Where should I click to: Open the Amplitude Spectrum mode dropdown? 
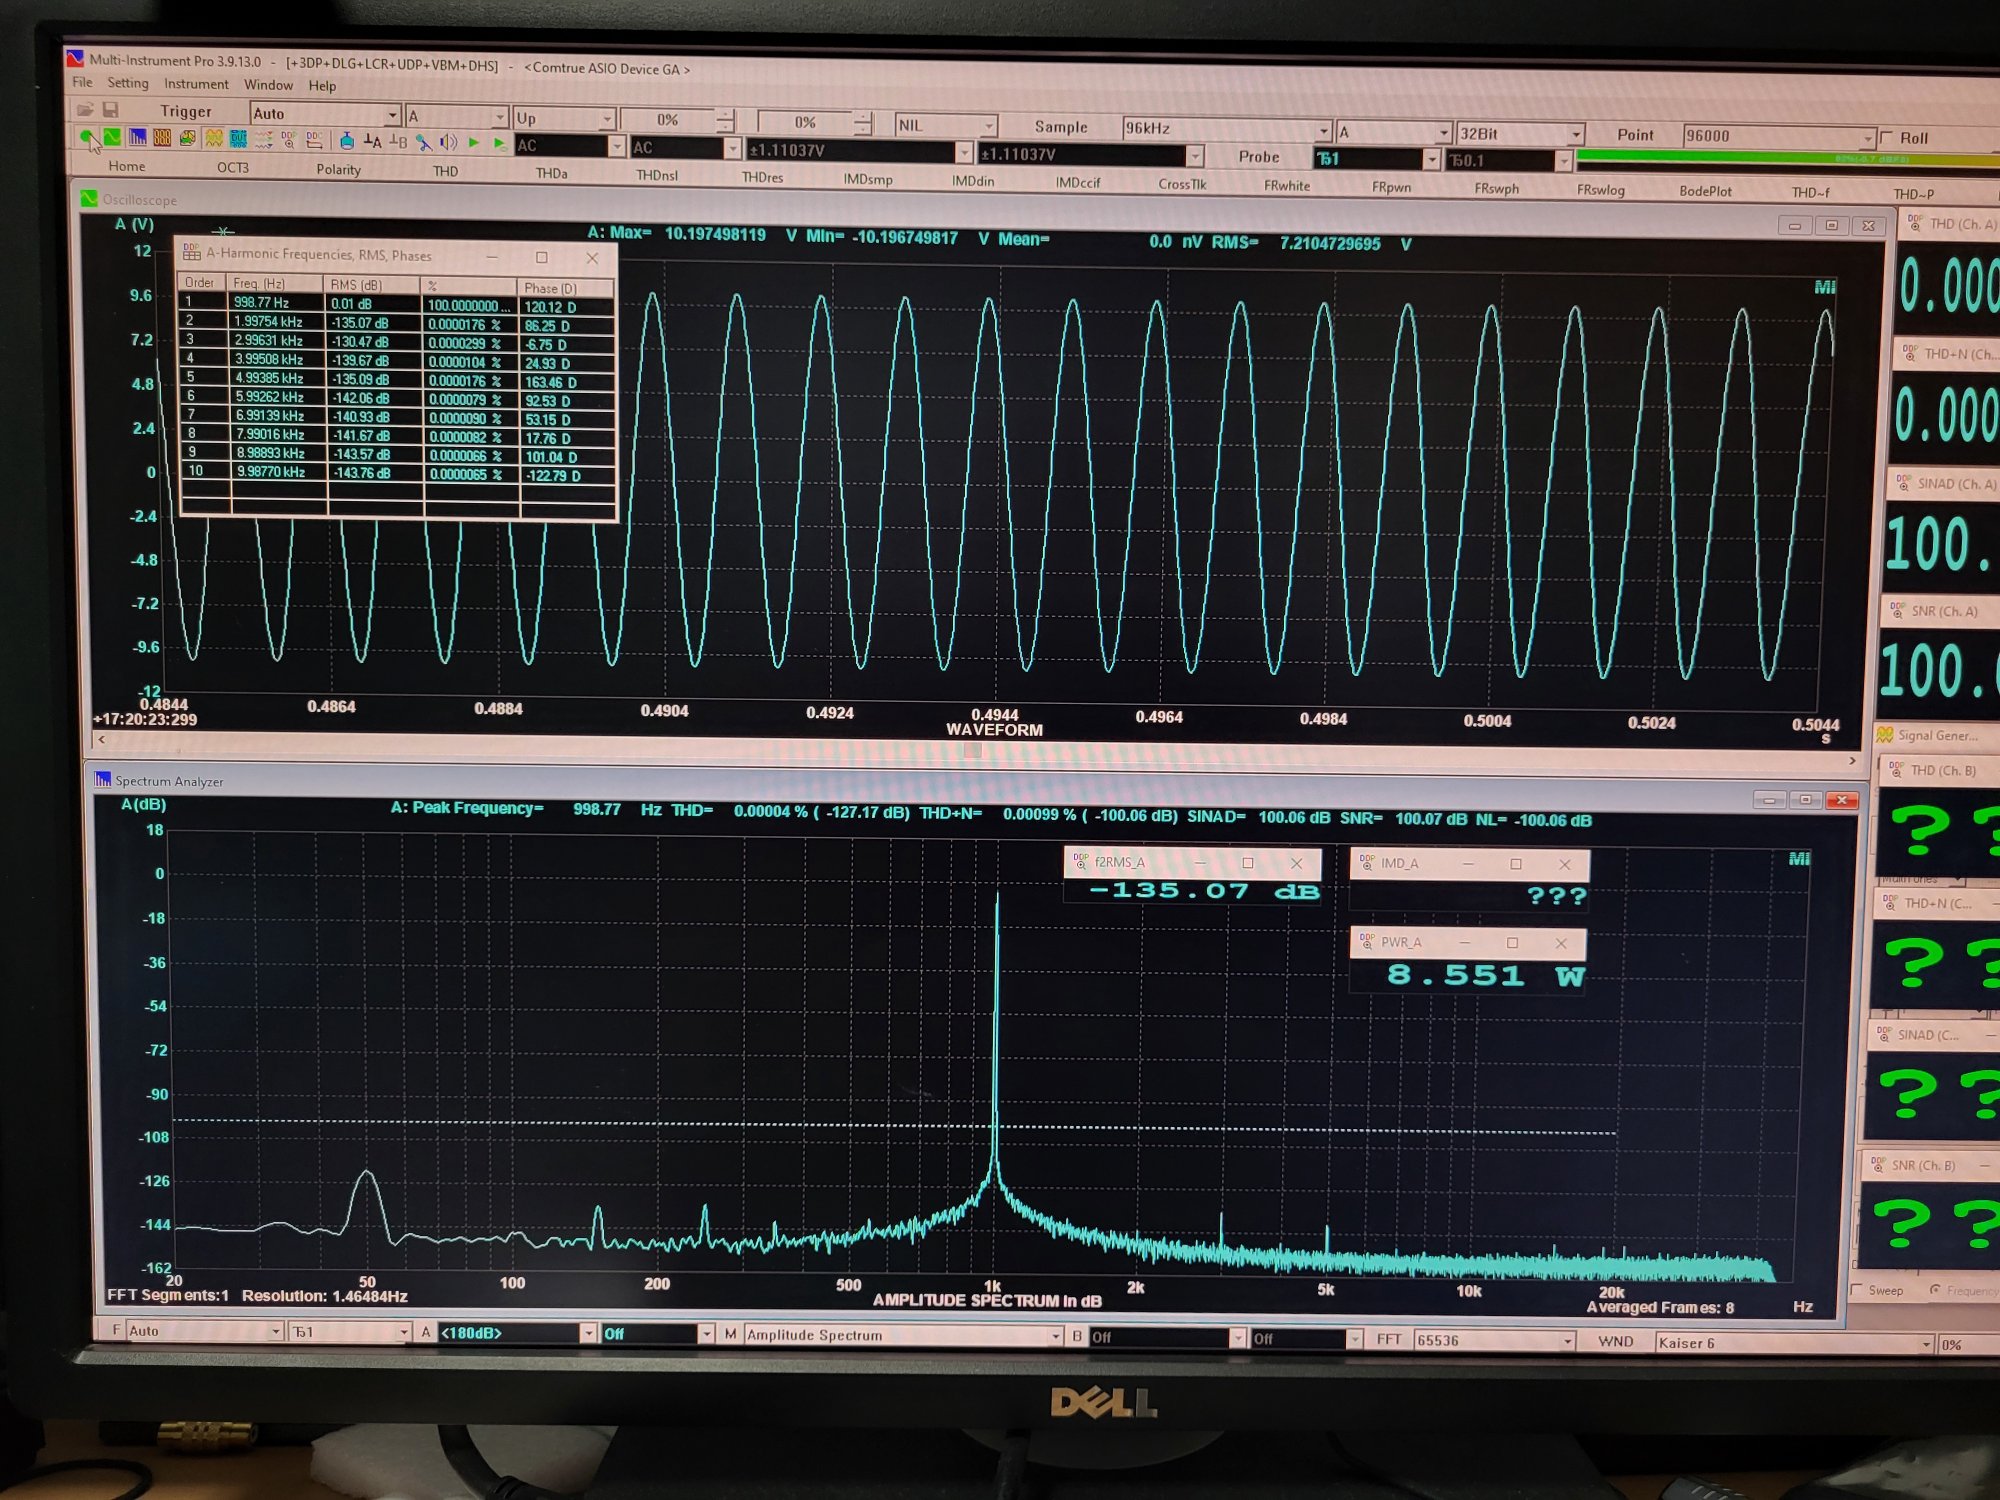coord(903,1335)
